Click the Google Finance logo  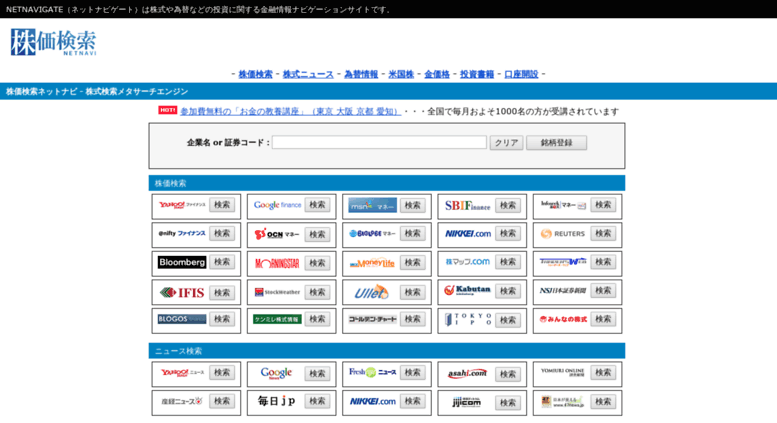pyautogui.click(x=277, y=205)
